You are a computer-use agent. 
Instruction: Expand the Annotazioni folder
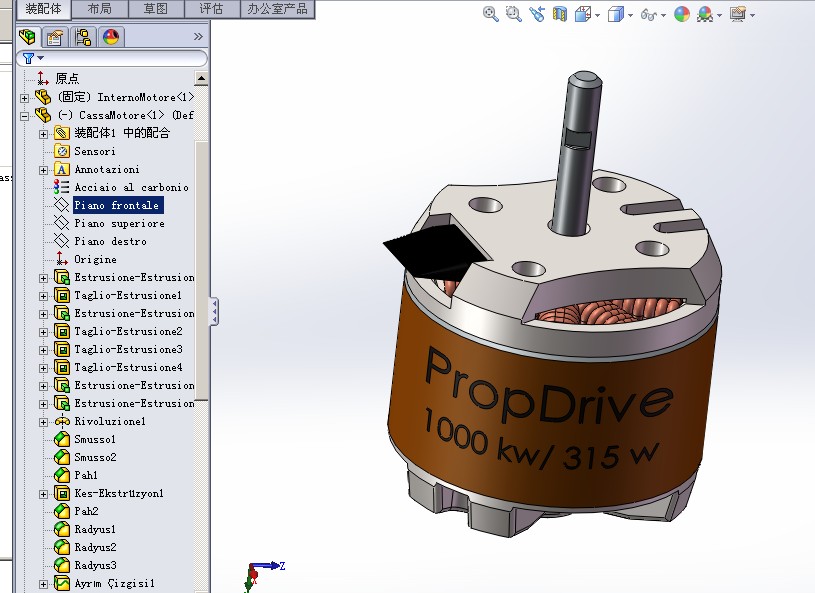(44, 170)
